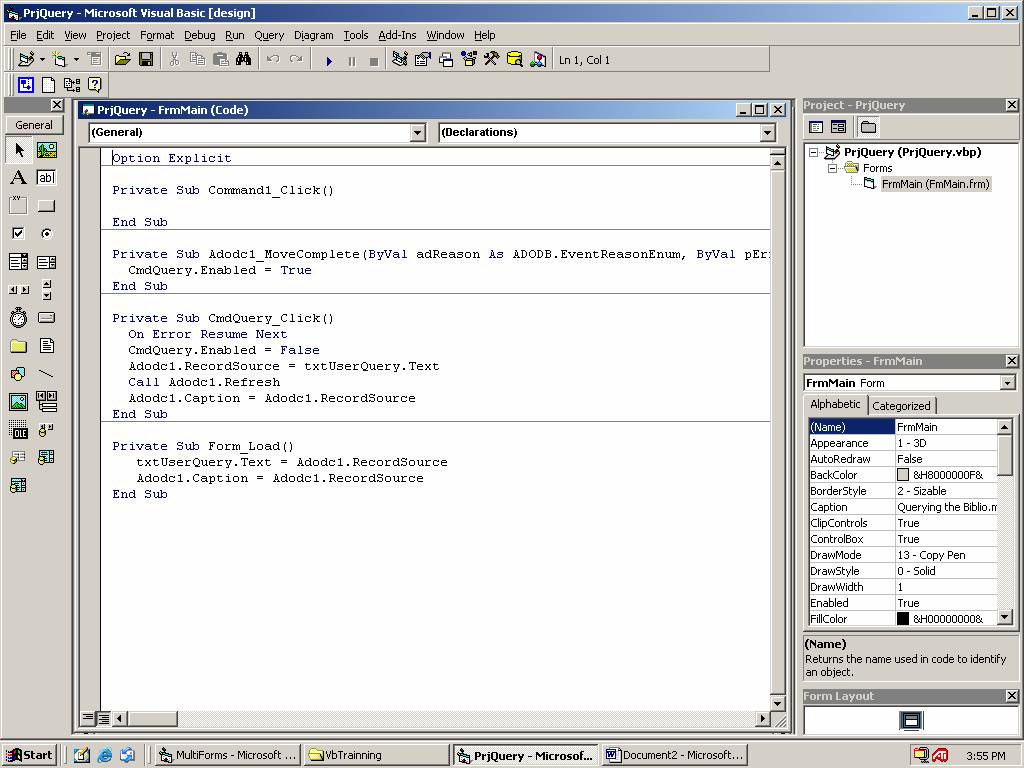
Task: Open the Debug menu
Action: 199,35
